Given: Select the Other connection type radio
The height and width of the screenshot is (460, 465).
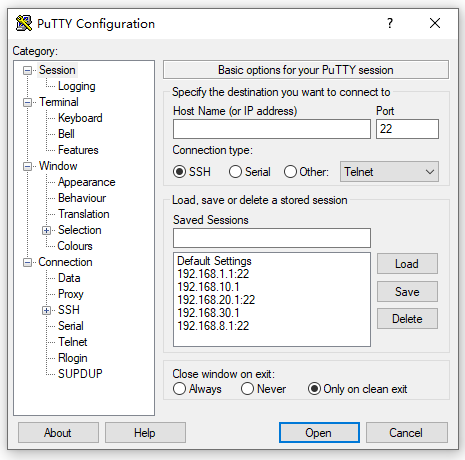Looking at the screenshot, I should coord(290,172).
